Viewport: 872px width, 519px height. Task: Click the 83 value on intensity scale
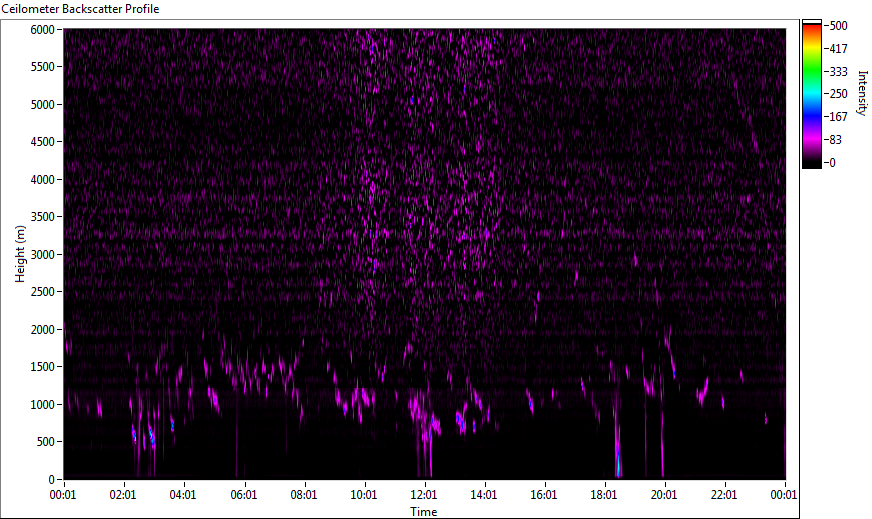pyautogui.click(x=835, y=140)
